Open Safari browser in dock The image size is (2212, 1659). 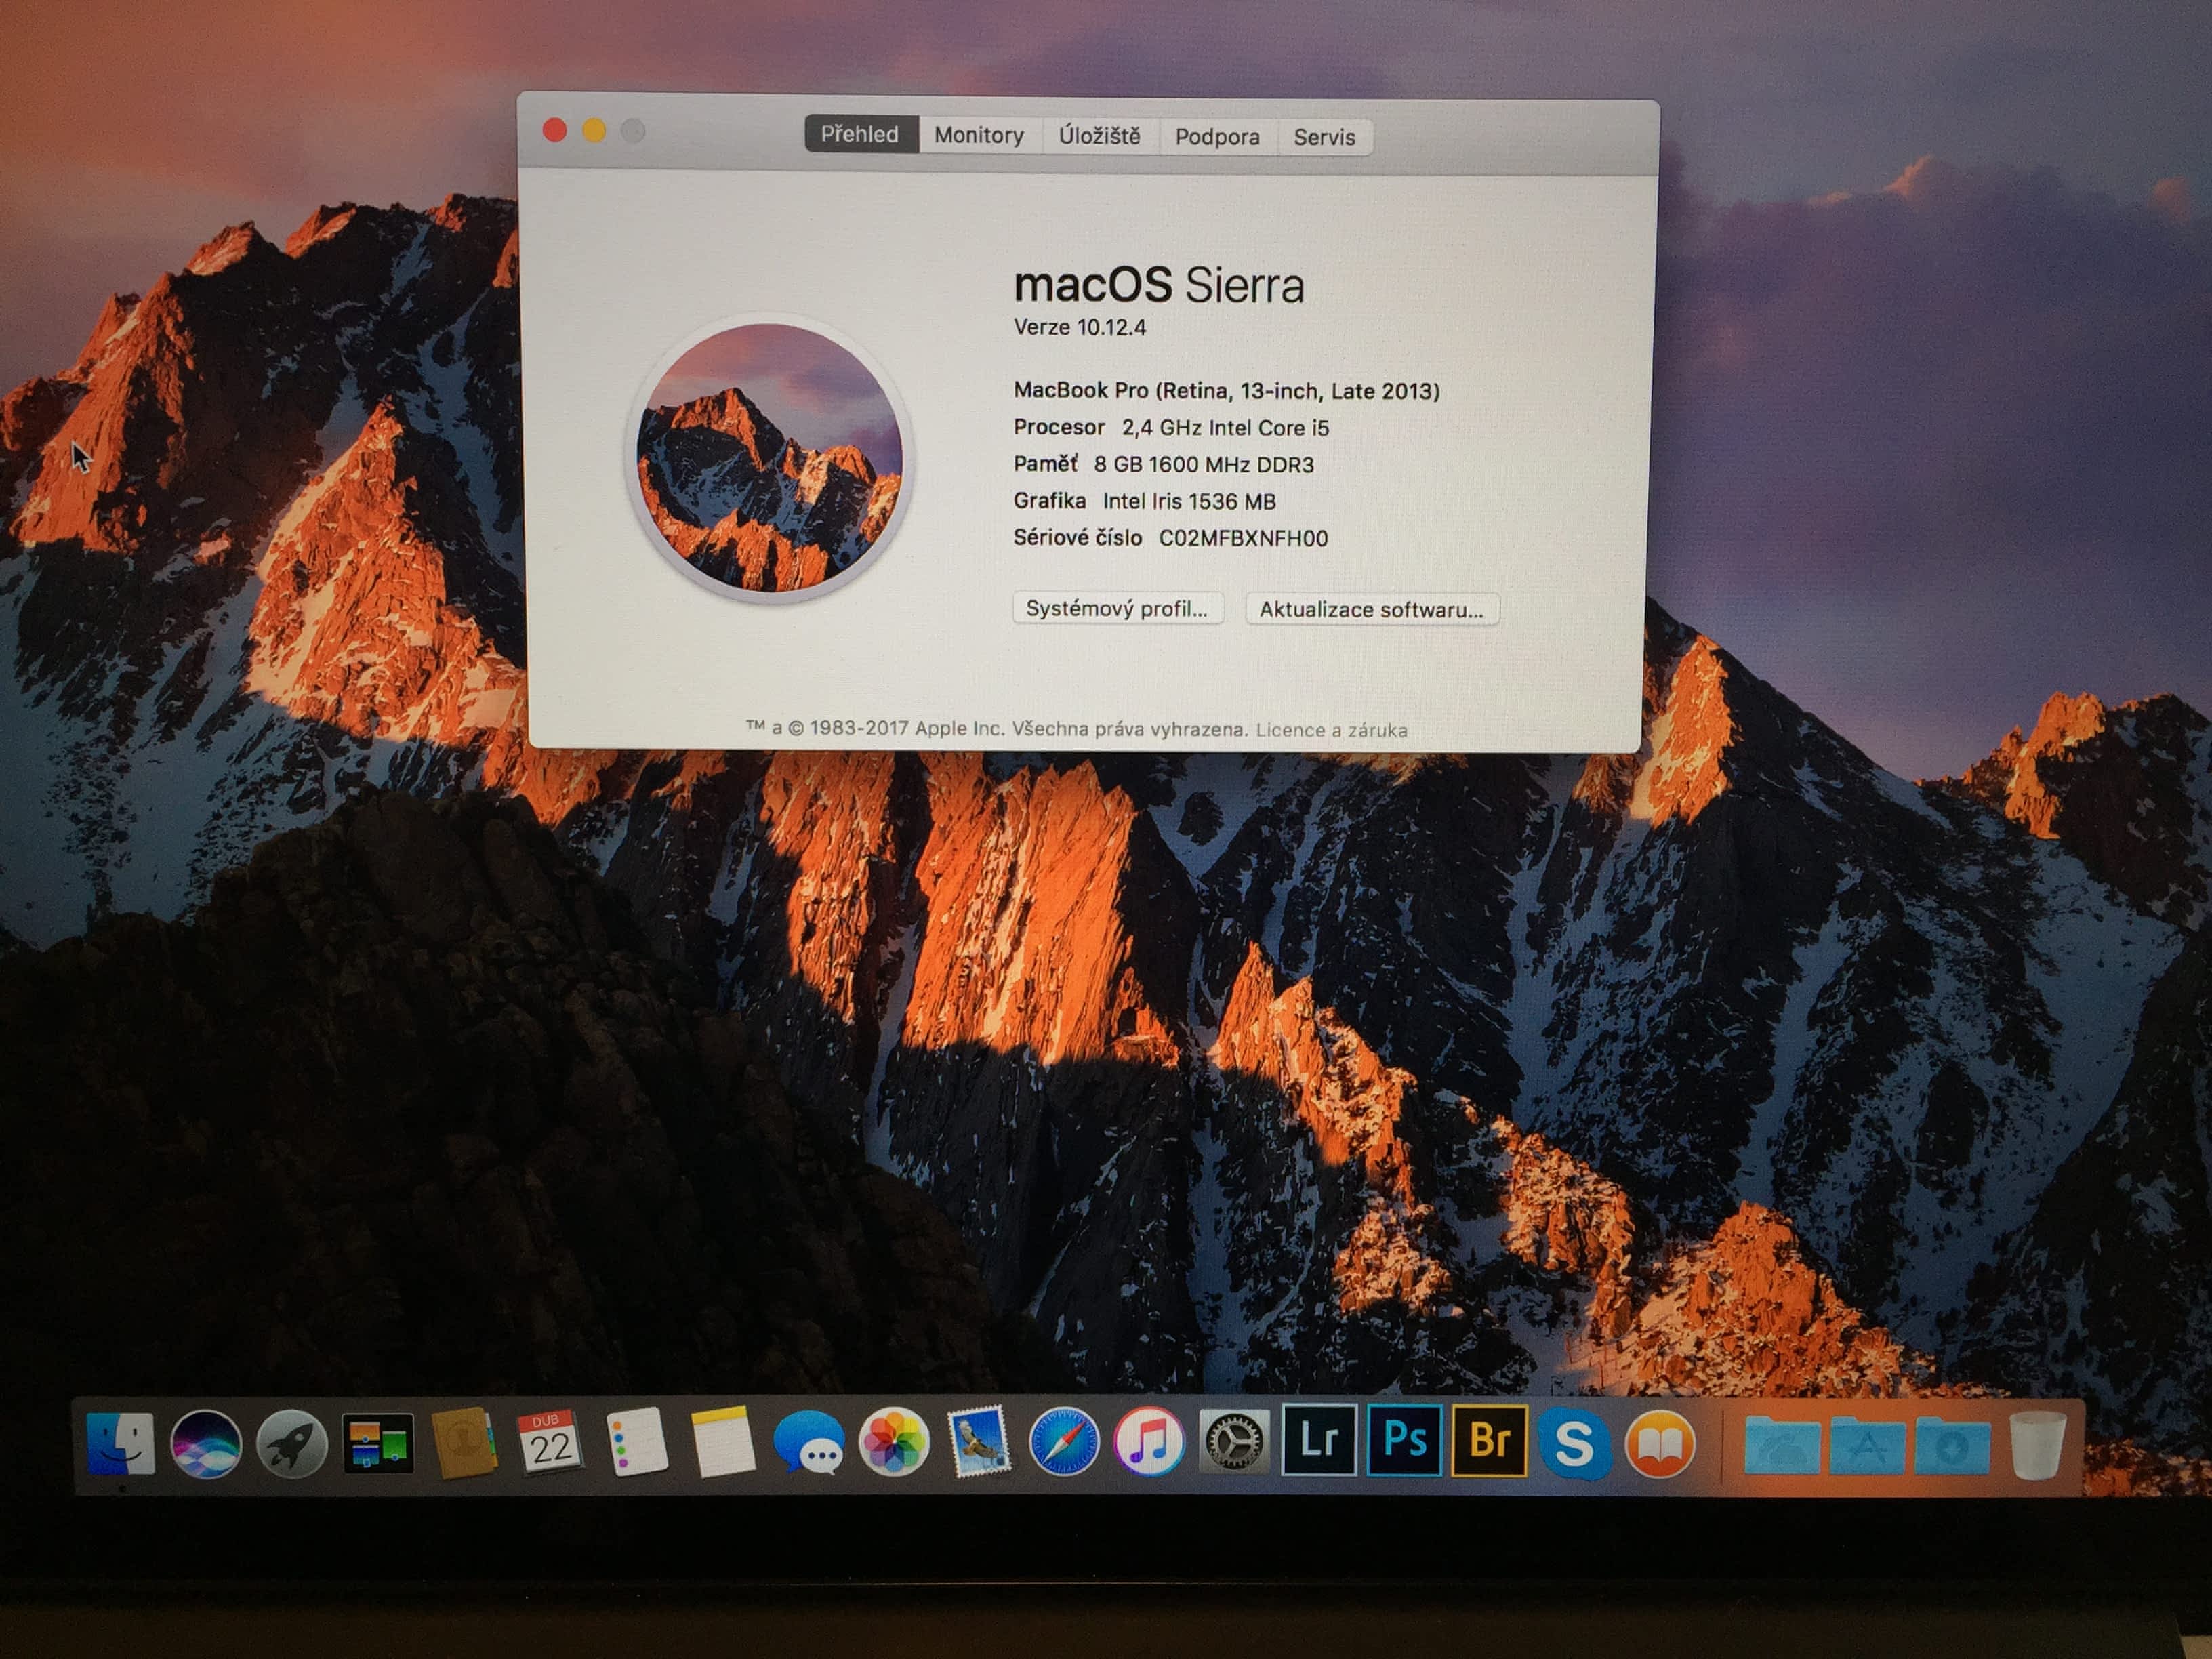click(x=1063, y=1442)
